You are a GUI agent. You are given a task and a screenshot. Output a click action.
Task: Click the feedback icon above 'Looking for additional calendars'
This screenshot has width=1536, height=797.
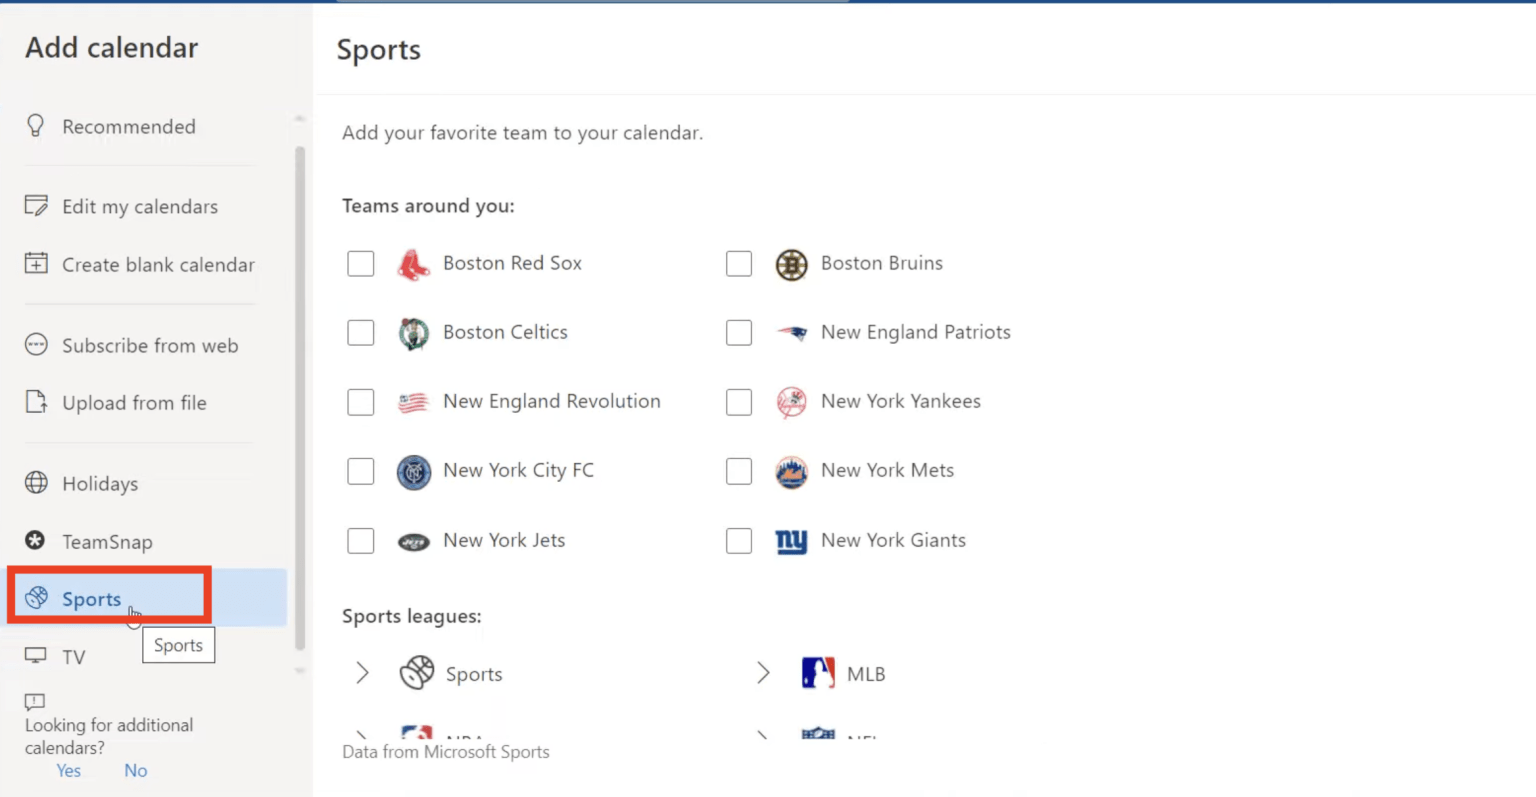click(35, 701)
